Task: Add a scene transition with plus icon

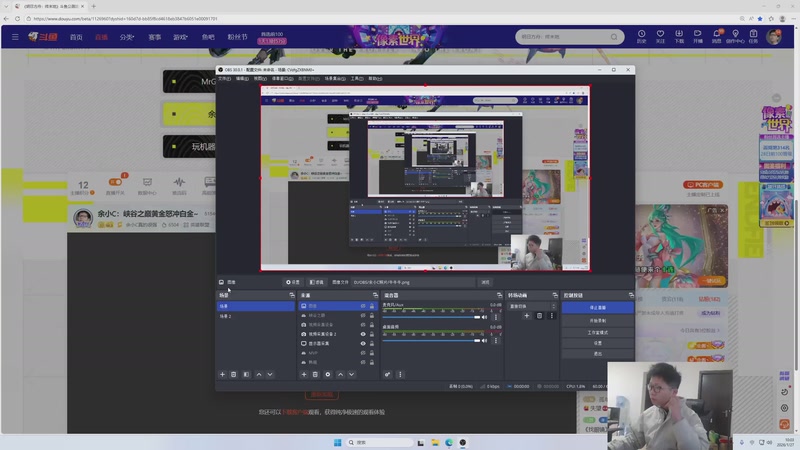Action: click(x=527, y=316)
